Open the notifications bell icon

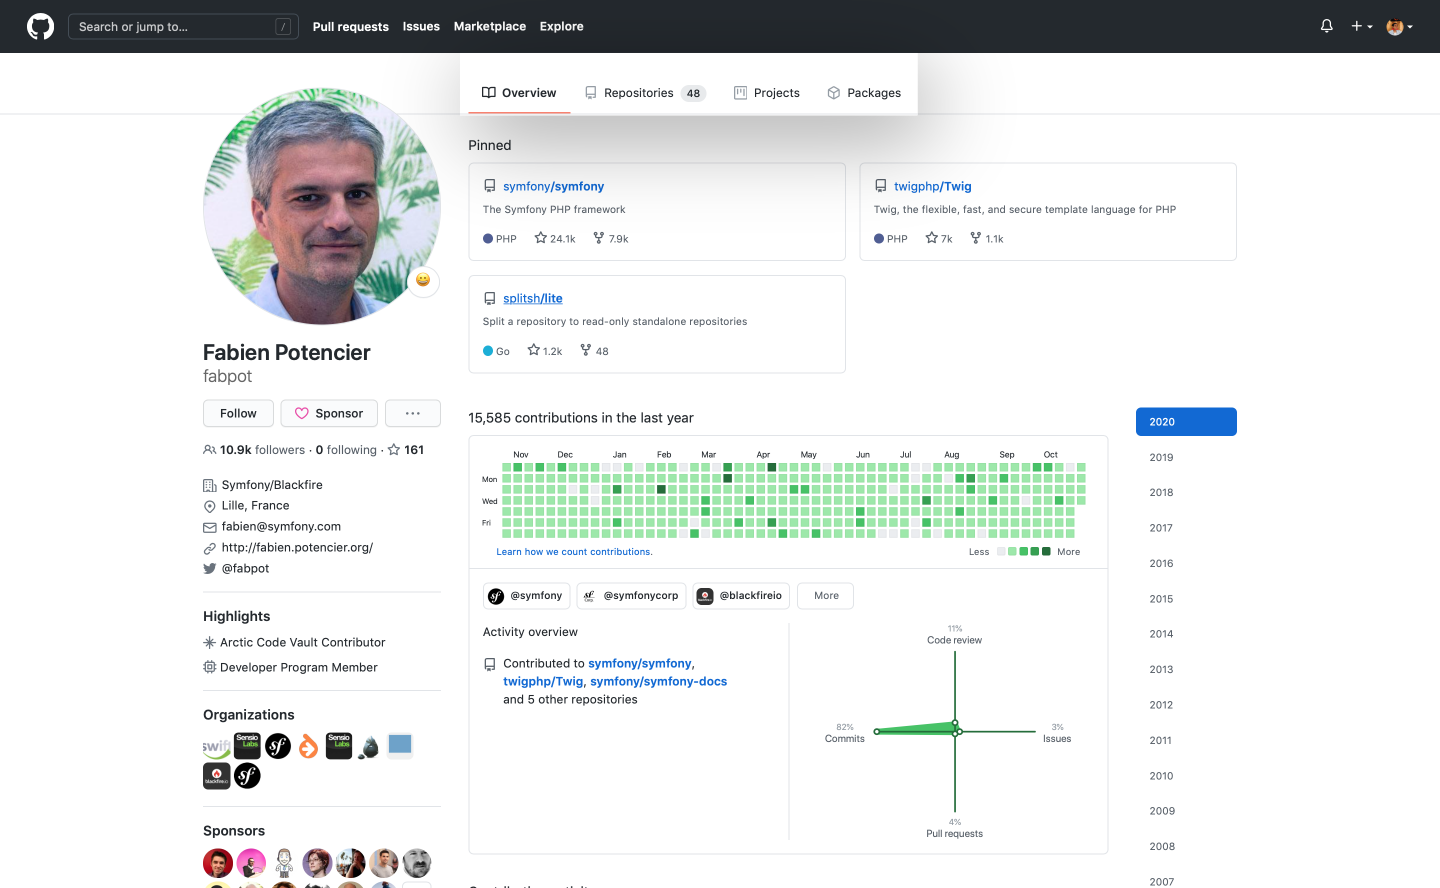tap(1326, 26)
